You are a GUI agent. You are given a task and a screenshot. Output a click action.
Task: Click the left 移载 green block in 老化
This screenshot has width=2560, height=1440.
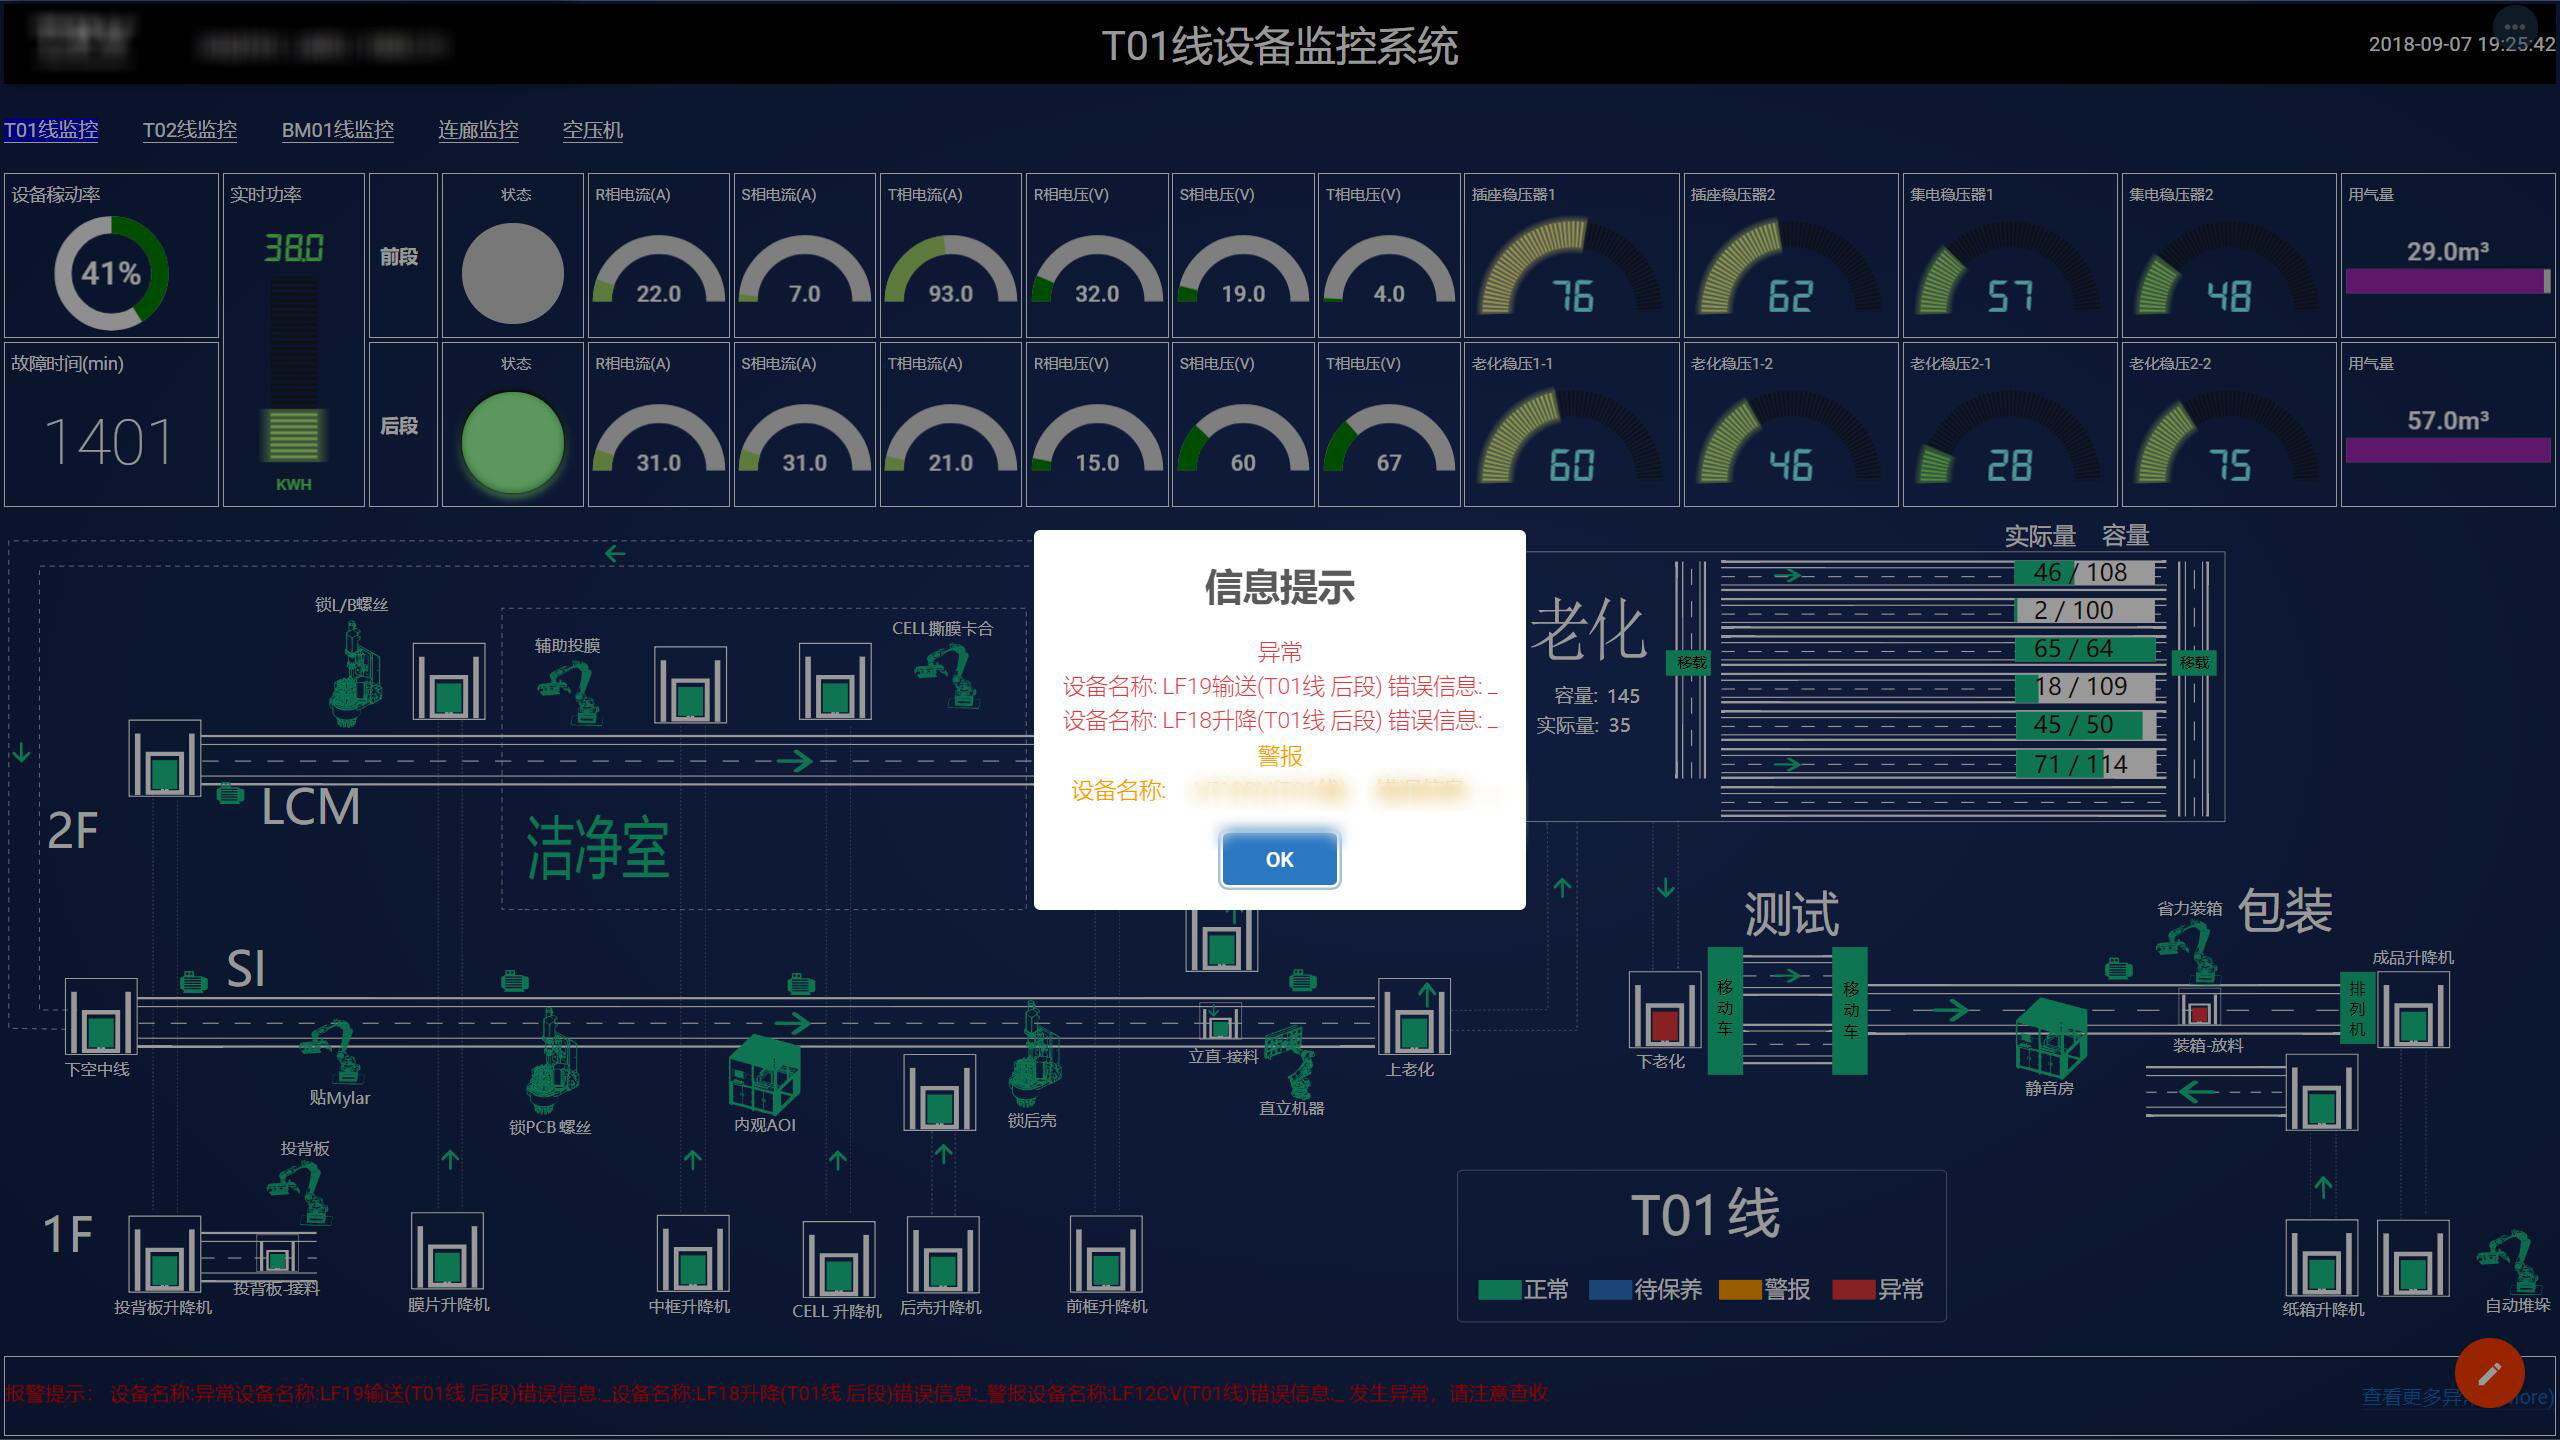[x=1691, y=662]
